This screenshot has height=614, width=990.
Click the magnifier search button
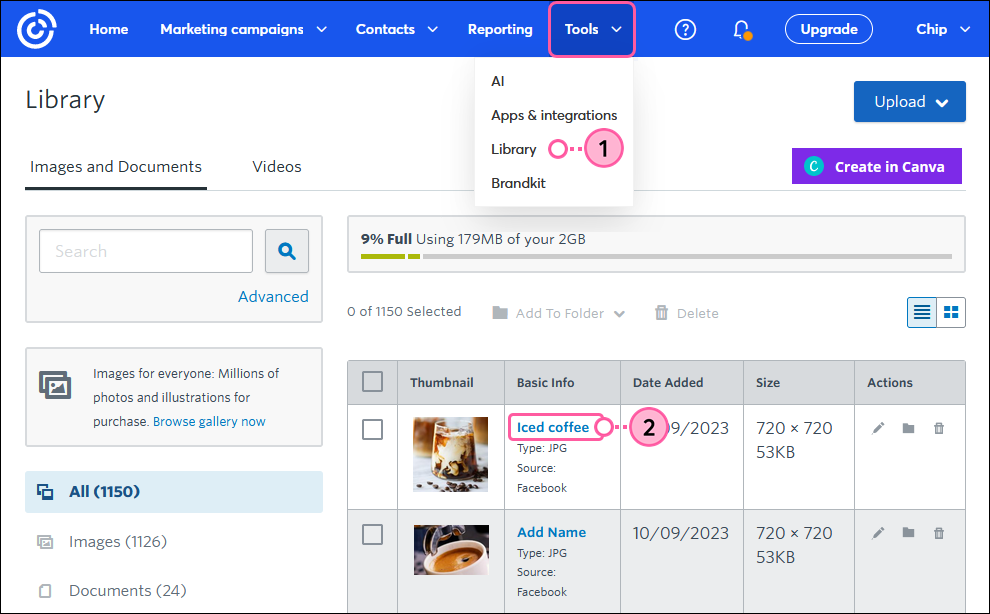[x=287, y=252]
